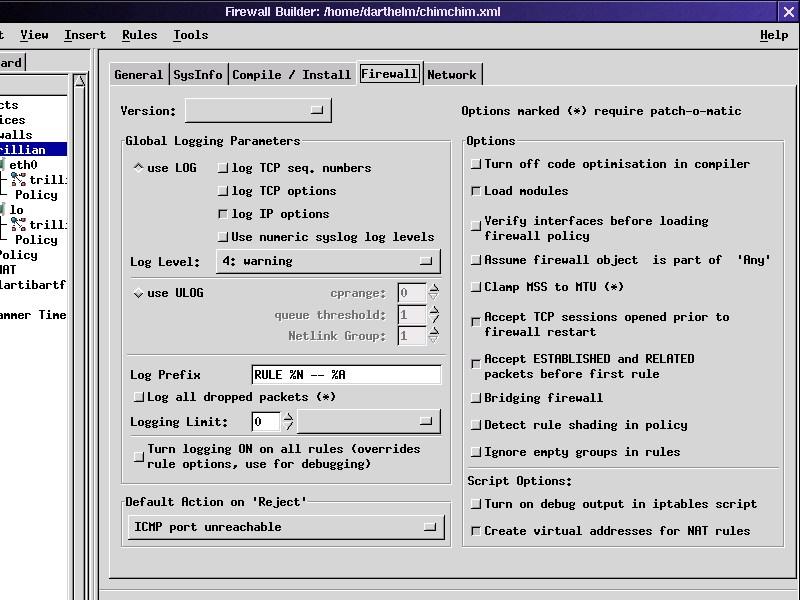Screen dimensions: 800x600
Task: Select the eth0 Policy tree item
Action: coord(36,195)
